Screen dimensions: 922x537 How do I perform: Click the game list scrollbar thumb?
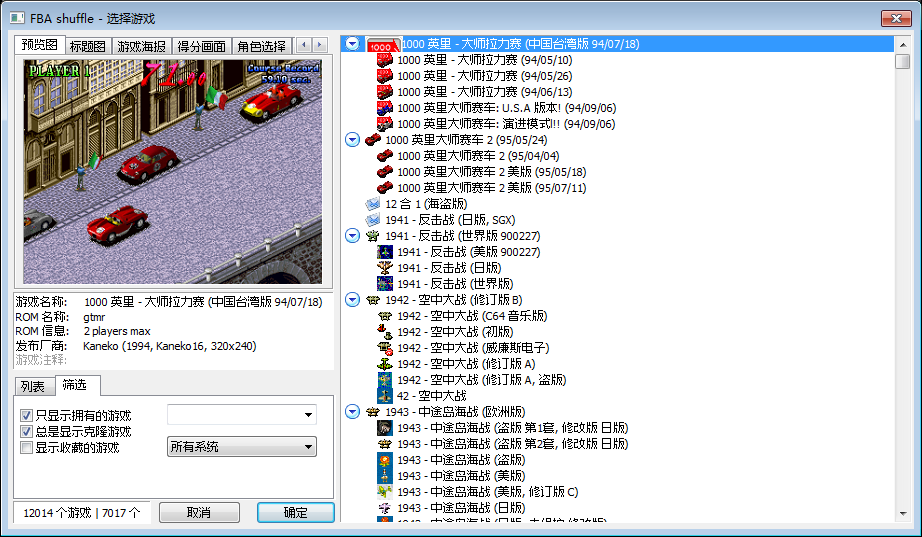pyautogui.click(x=903, y=61)
